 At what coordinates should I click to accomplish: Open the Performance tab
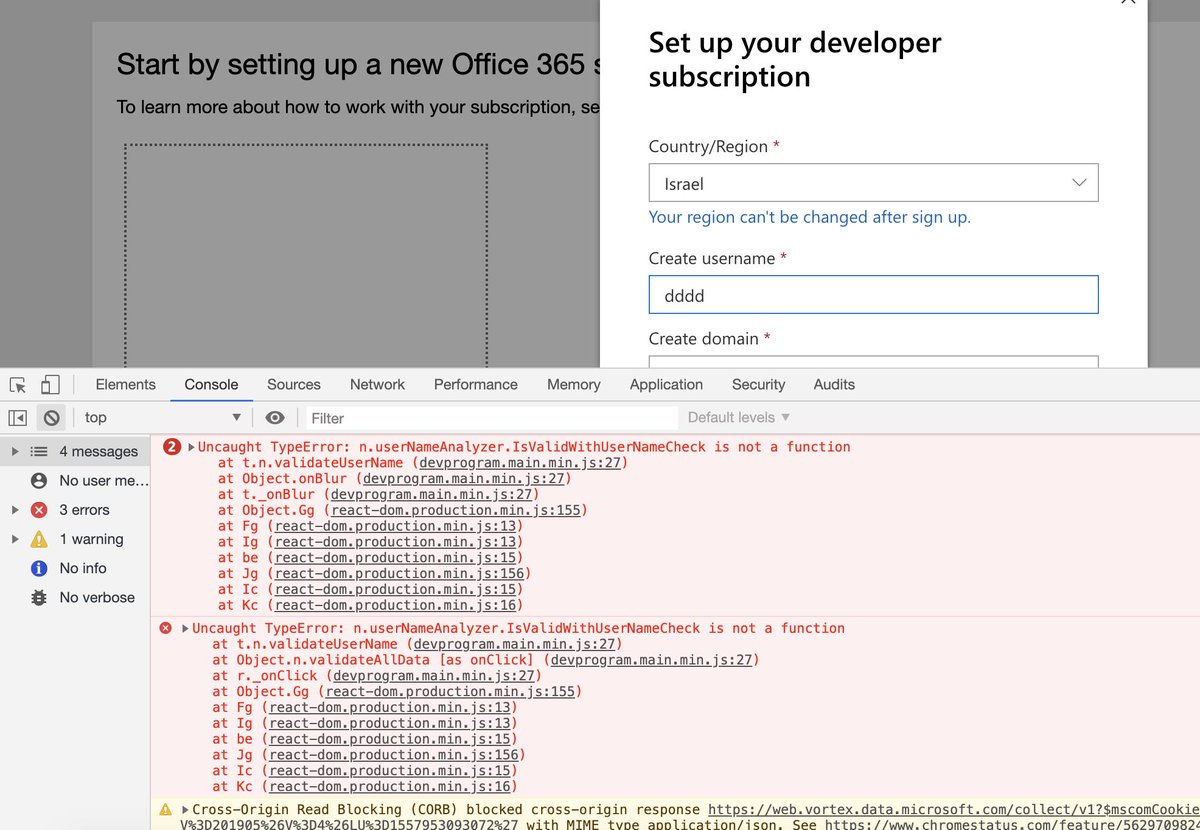(476, 384)
